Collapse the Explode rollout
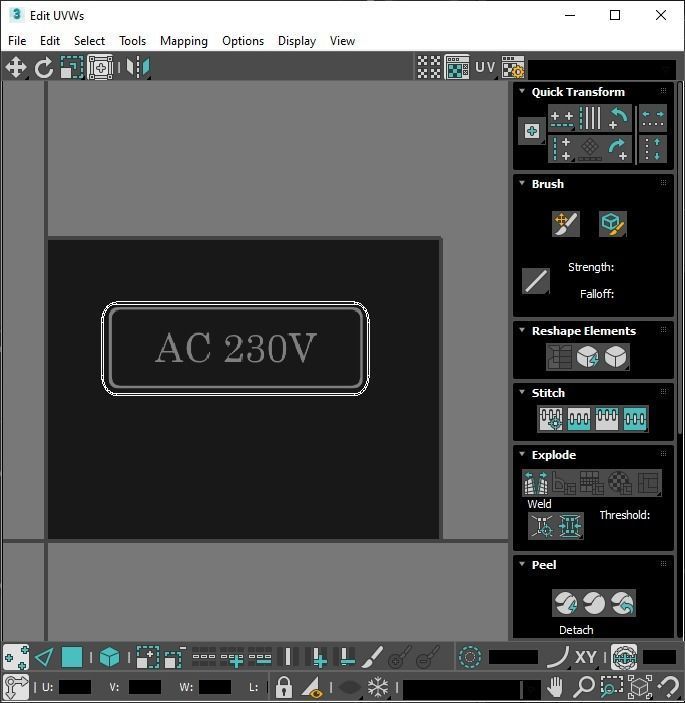This screenshot has height=703, width=685. (522, 454)
